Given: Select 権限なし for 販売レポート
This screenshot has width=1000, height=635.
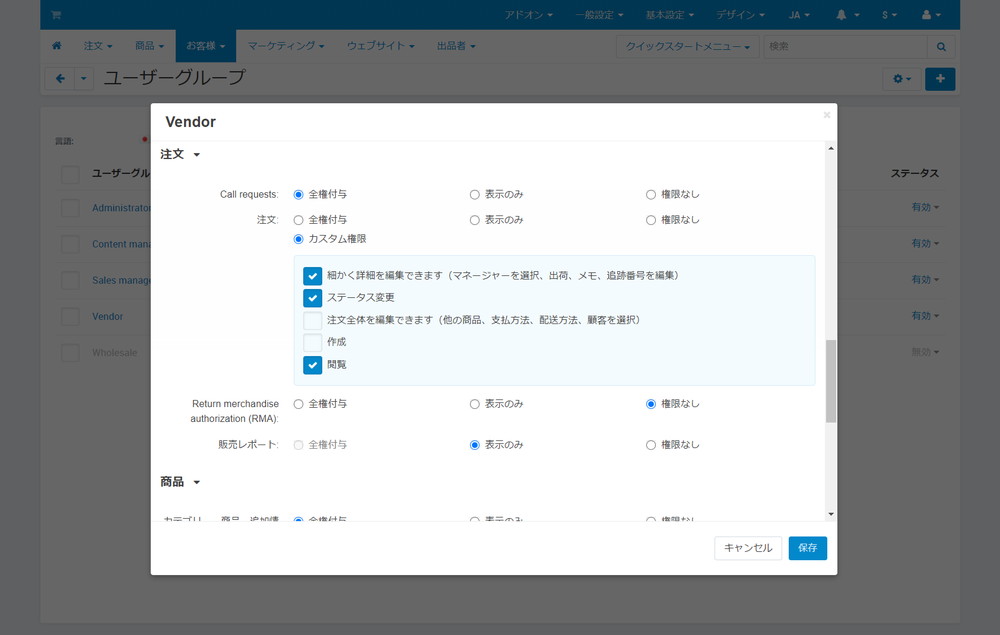Looking at the screenshot, I should pos(651,445).
